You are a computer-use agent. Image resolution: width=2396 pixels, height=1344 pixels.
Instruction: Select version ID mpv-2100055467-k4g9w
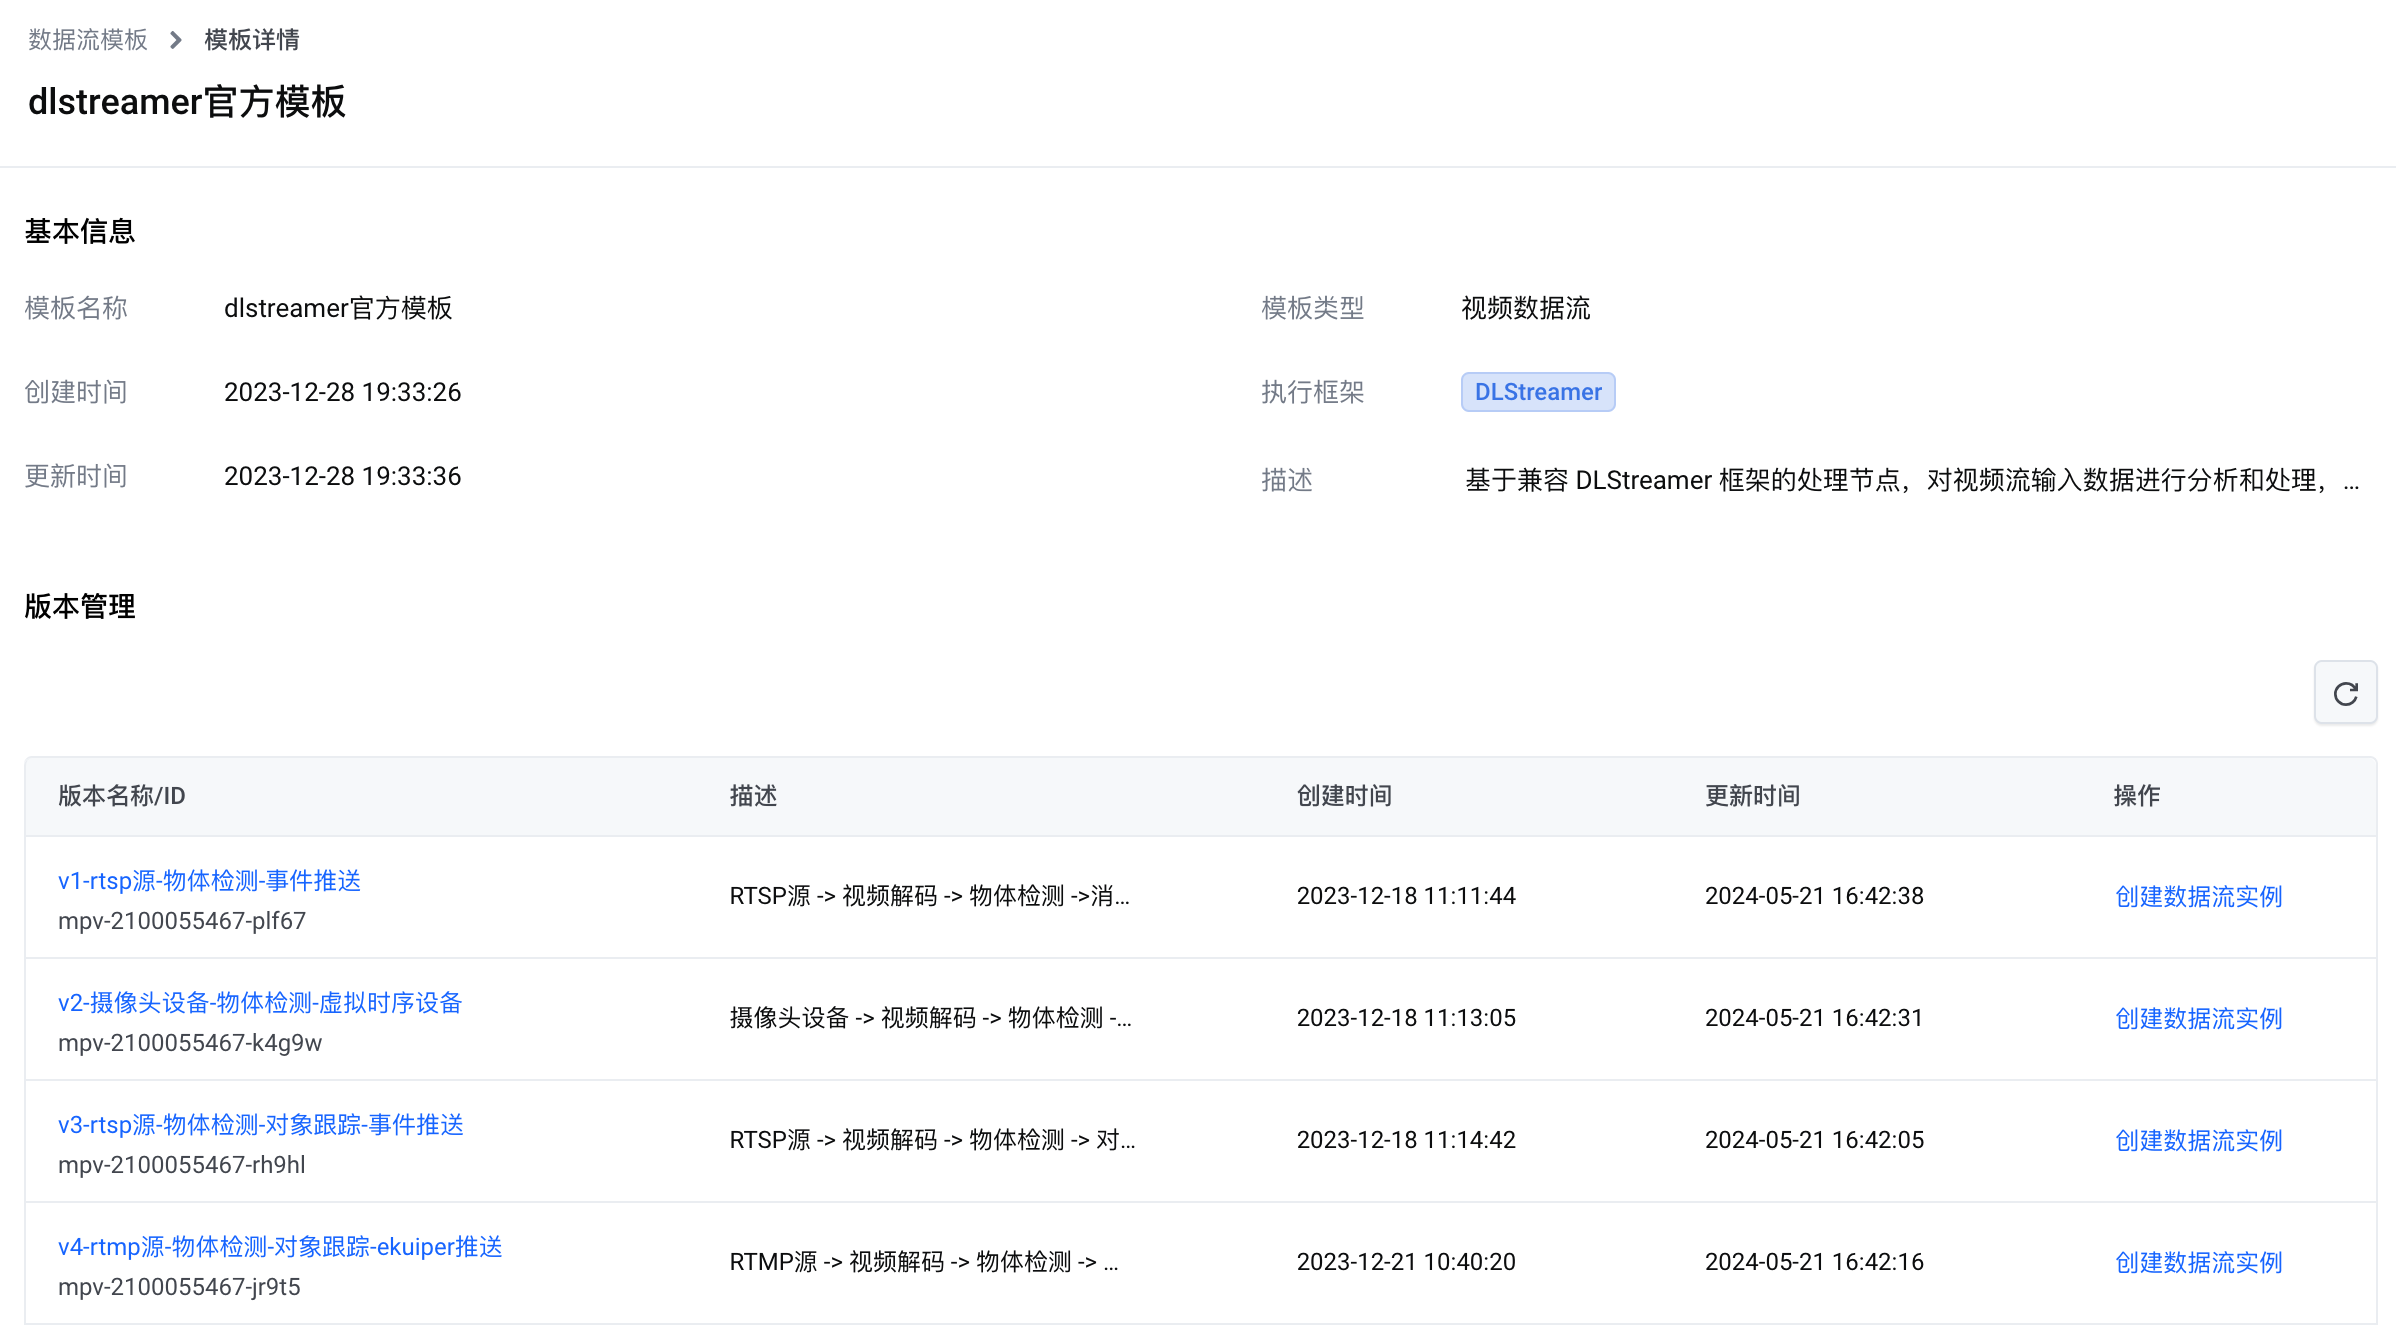click(190, 1043)
